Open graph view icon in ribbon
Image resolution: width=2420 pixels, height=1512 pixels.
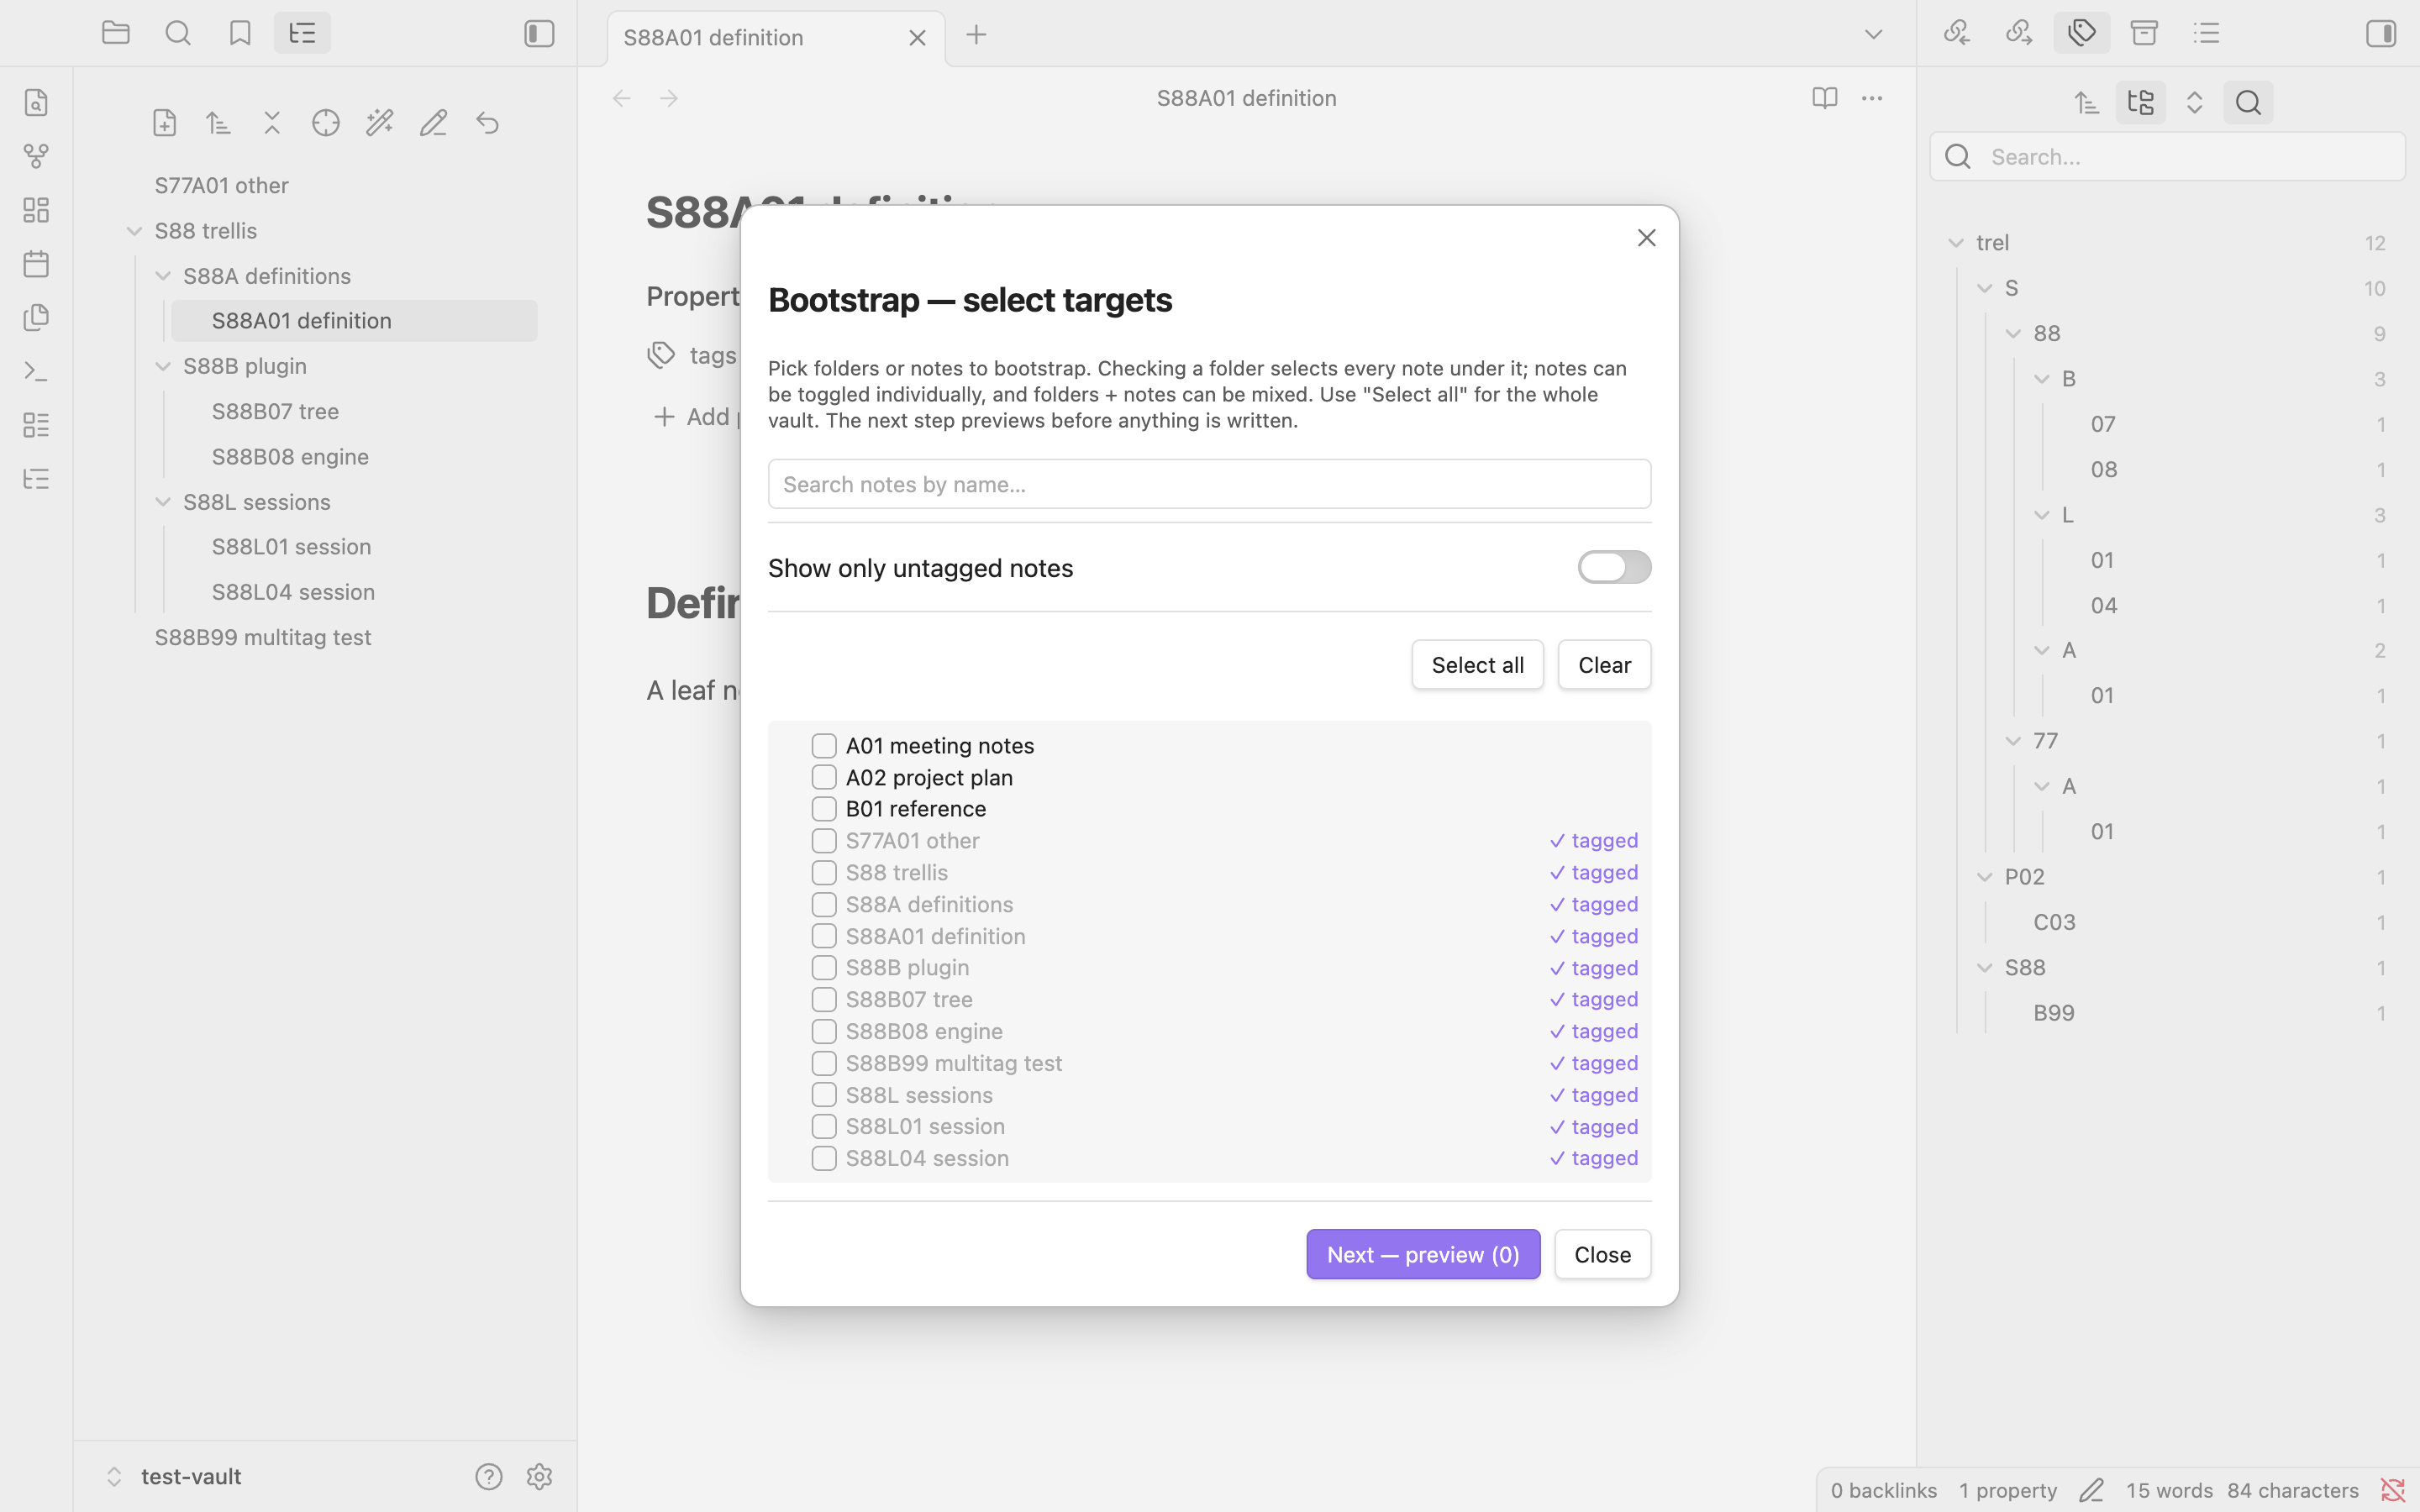tap(36, 157)
